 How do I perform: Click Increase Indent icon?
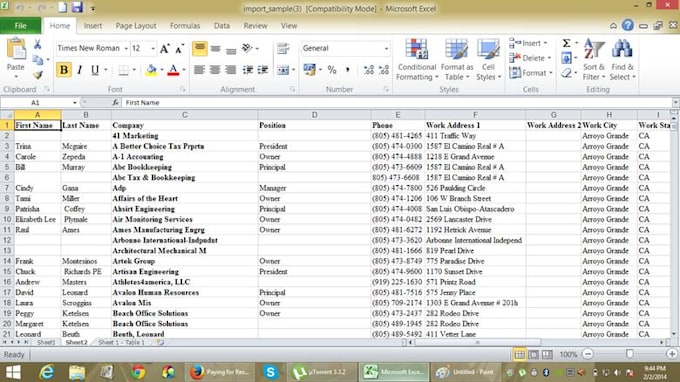pos(263,70)
